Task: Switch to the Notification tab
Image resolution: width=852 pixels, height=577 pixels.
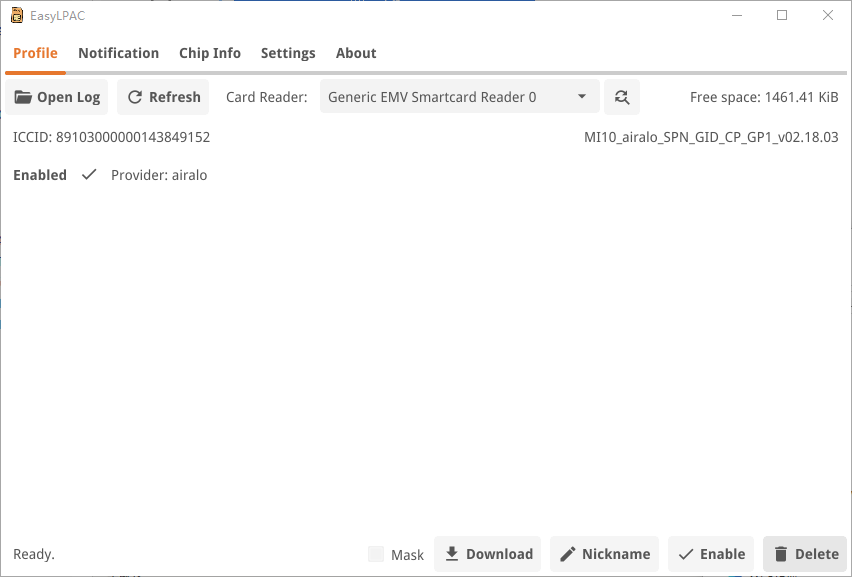Action: pyautogui.click(x=118, y=53)
